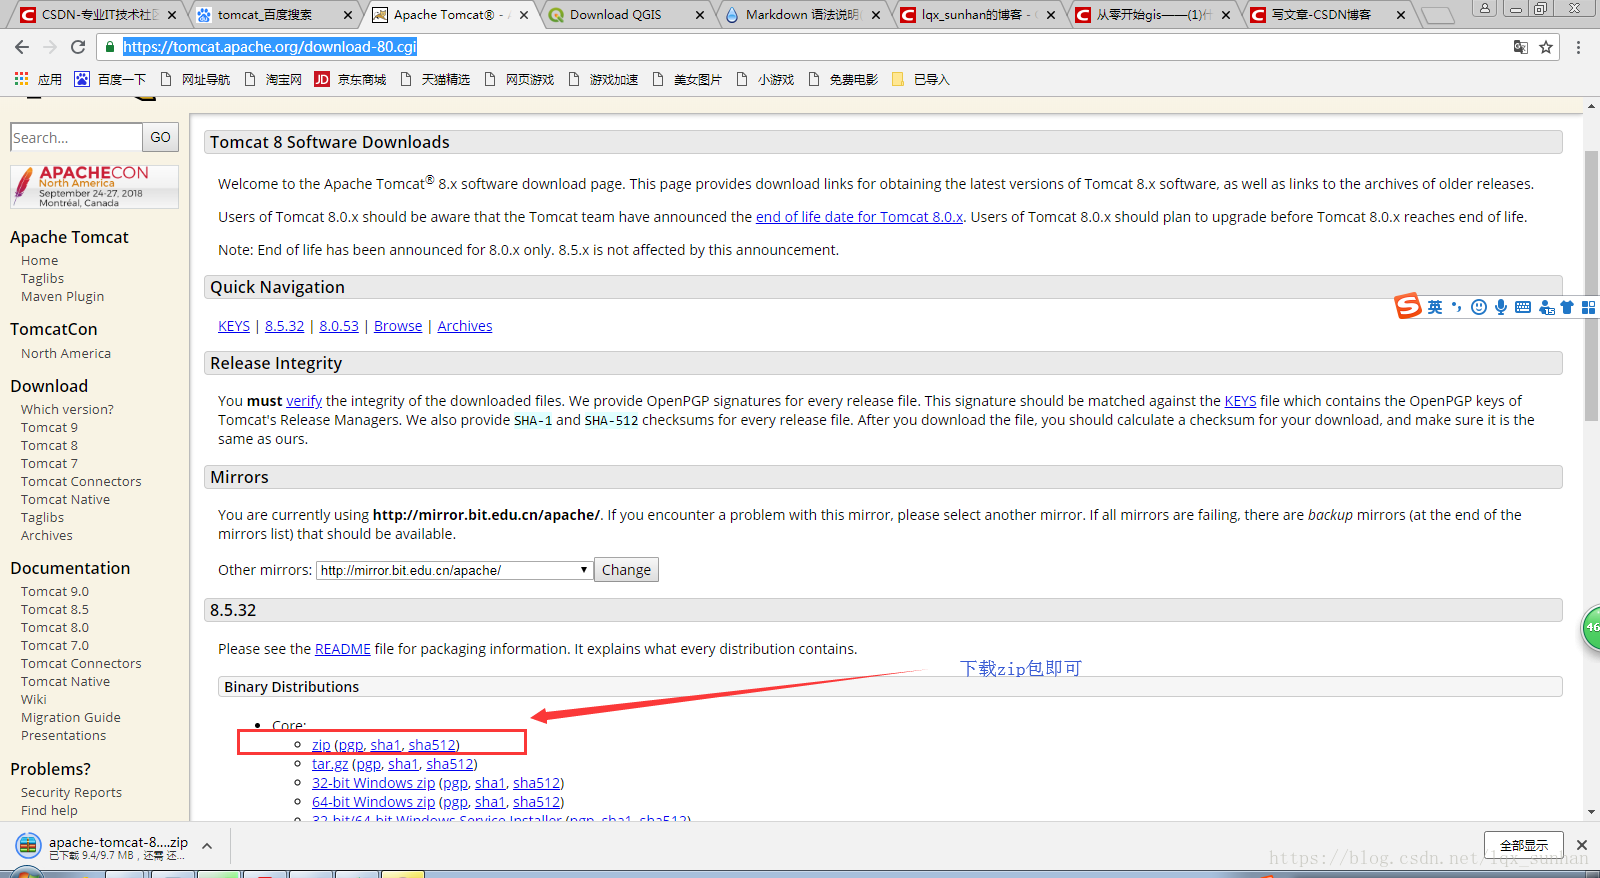Switch to the 写文章-CSDN博客 tab
Viewport: 1600px width, 878px height.
click(x=1330, y=15)
